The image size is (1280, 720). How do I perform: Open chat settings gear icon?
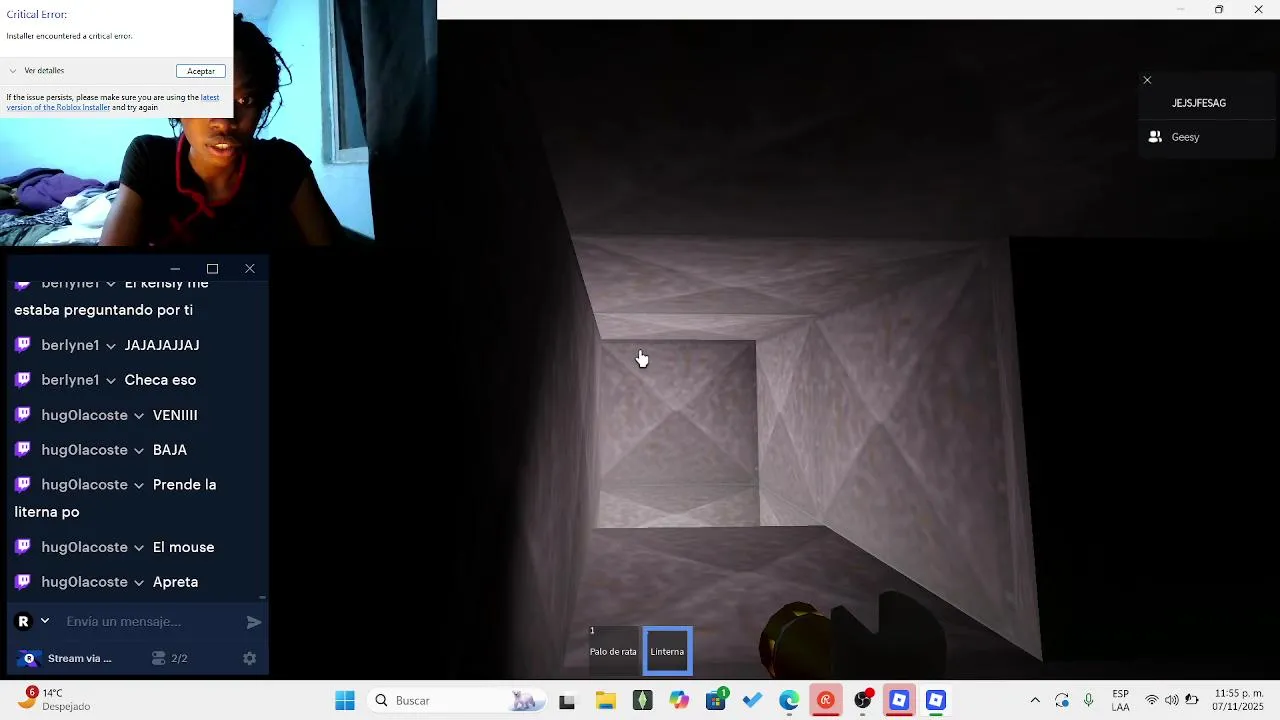coord(250,658)
